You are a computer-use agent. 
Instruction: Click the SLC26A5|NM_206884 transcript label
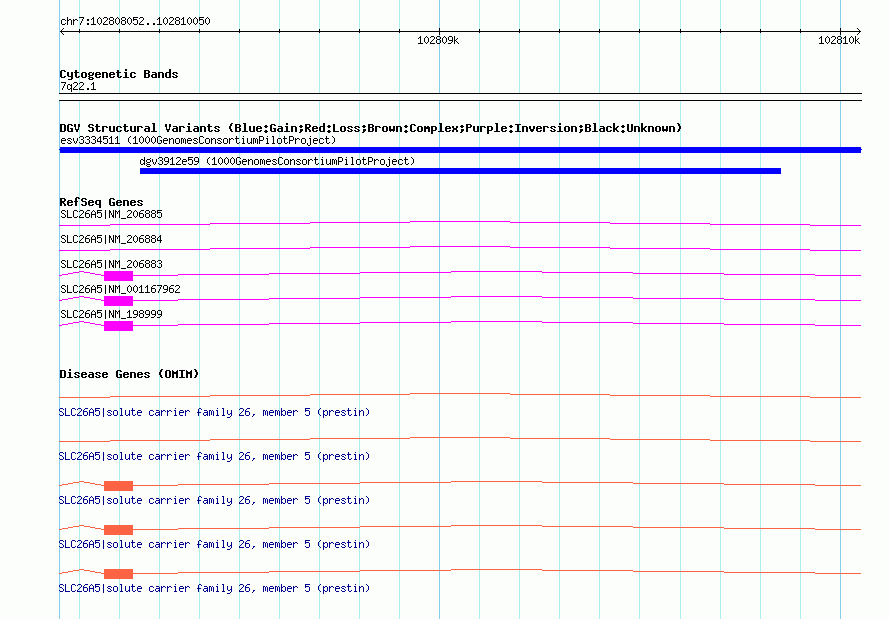(111, 239)
